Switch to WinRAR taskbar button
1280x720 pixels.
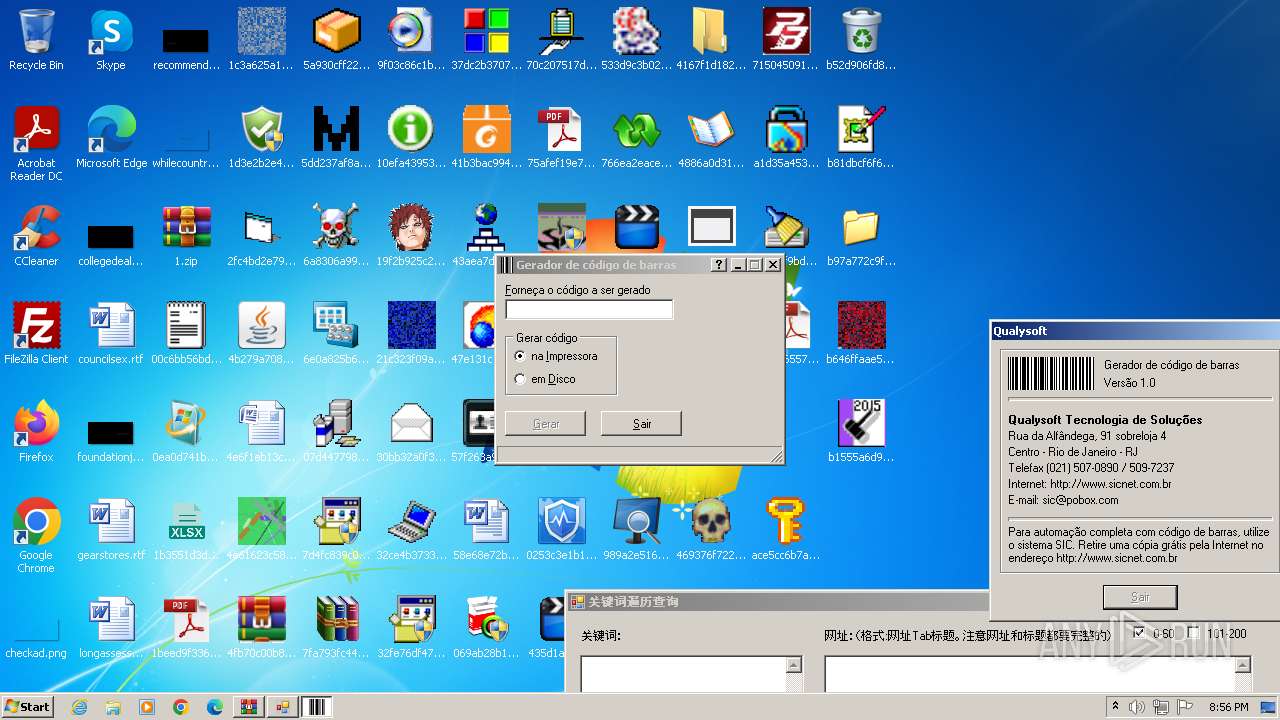coord(248,707)
